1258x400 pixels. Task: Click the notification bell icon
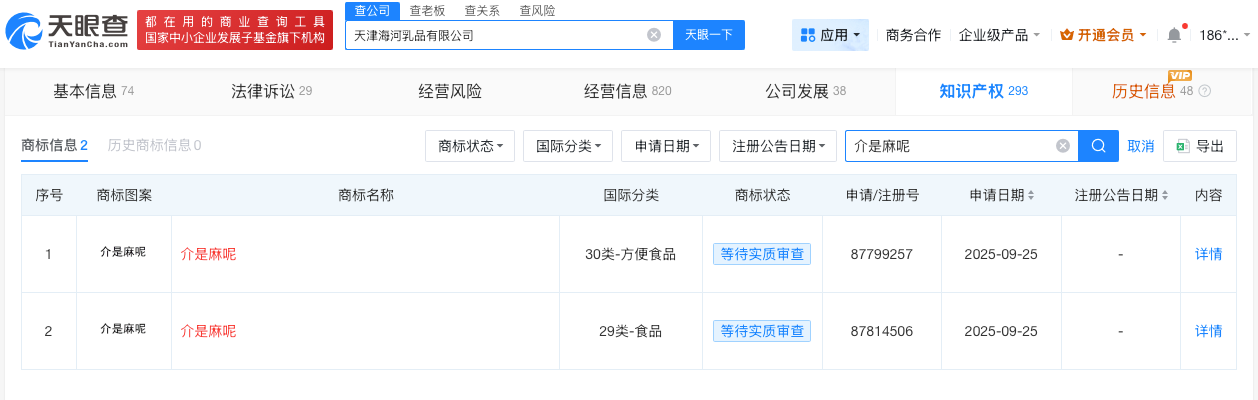coord(1174,35)
